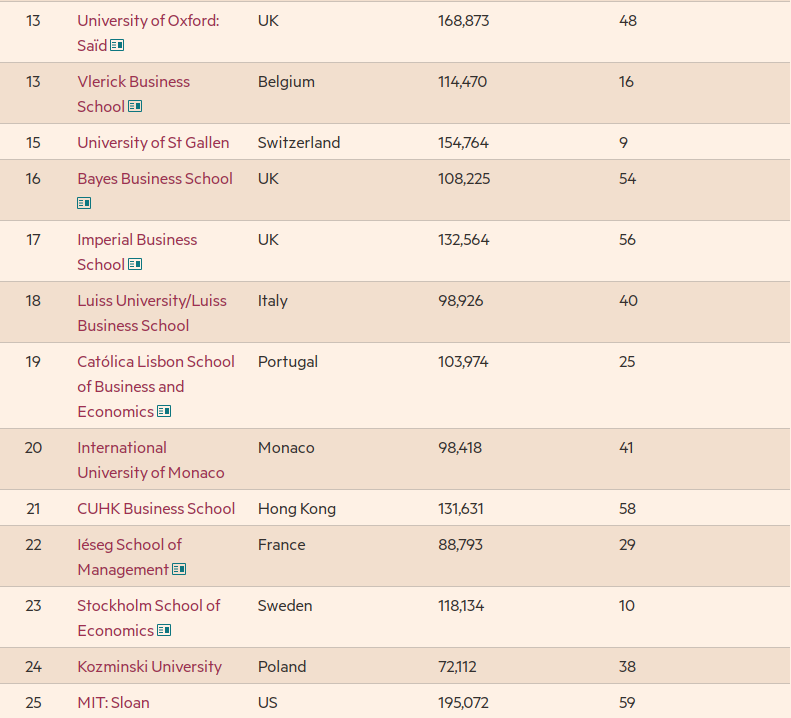Open CUHK Business School link
The image size is (791, 718).
click(x=156, y=509)
